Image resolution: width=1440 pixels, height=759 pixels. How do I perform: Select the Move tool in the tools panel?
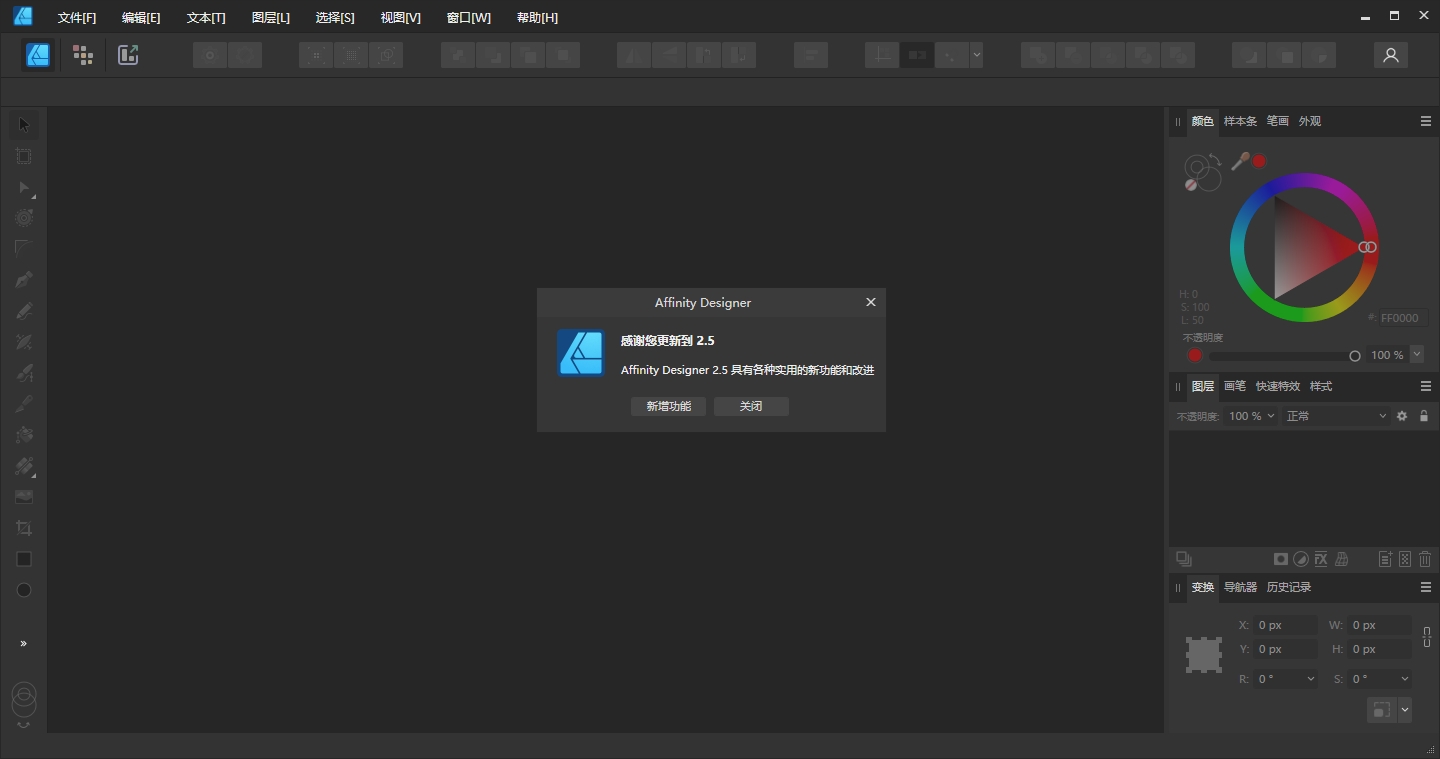pos(24,125)
